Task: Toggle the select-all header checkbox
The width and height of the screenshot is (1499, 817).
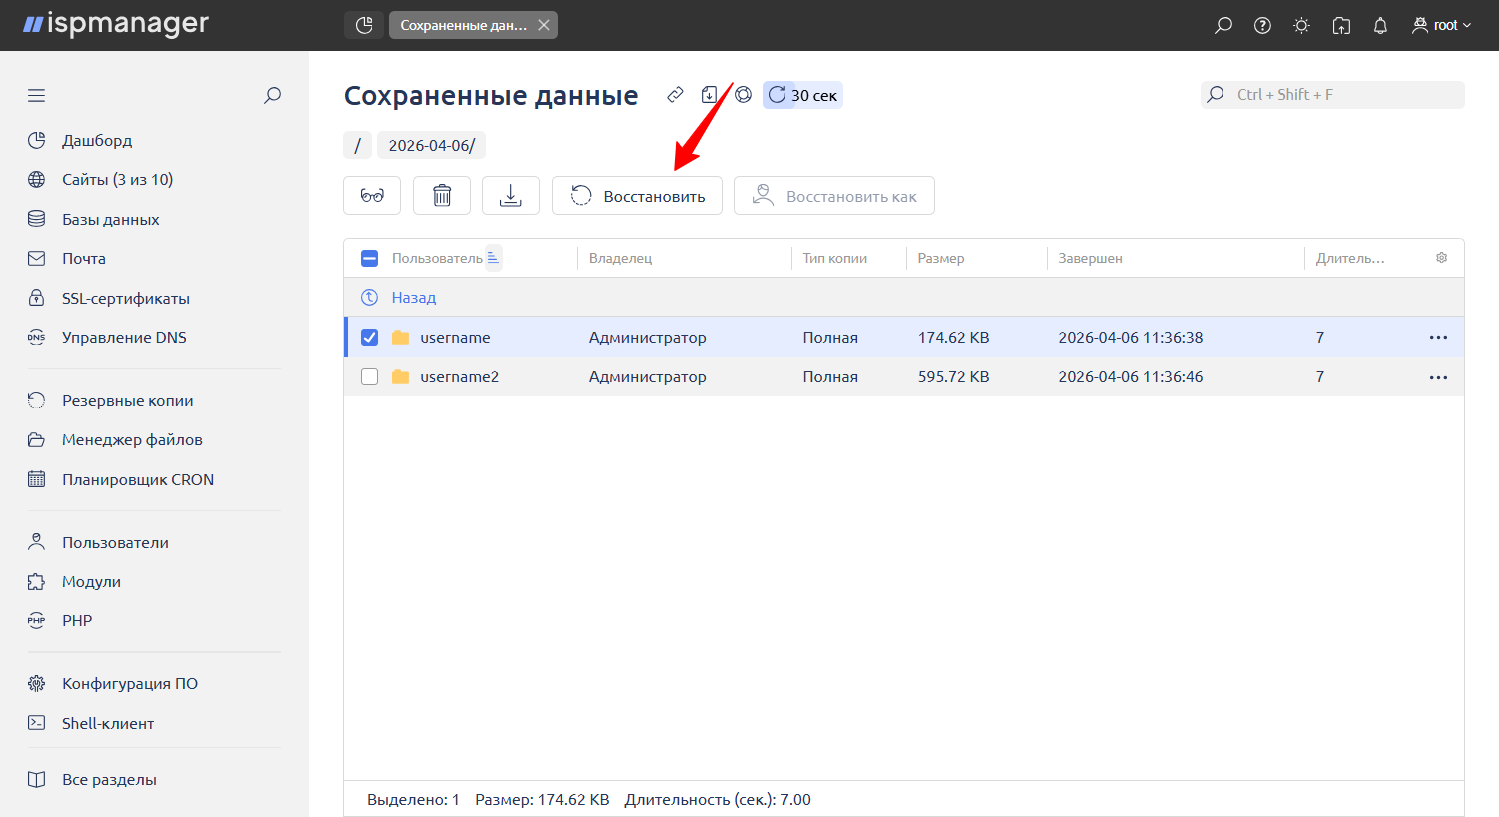Action: click(370, 259)
